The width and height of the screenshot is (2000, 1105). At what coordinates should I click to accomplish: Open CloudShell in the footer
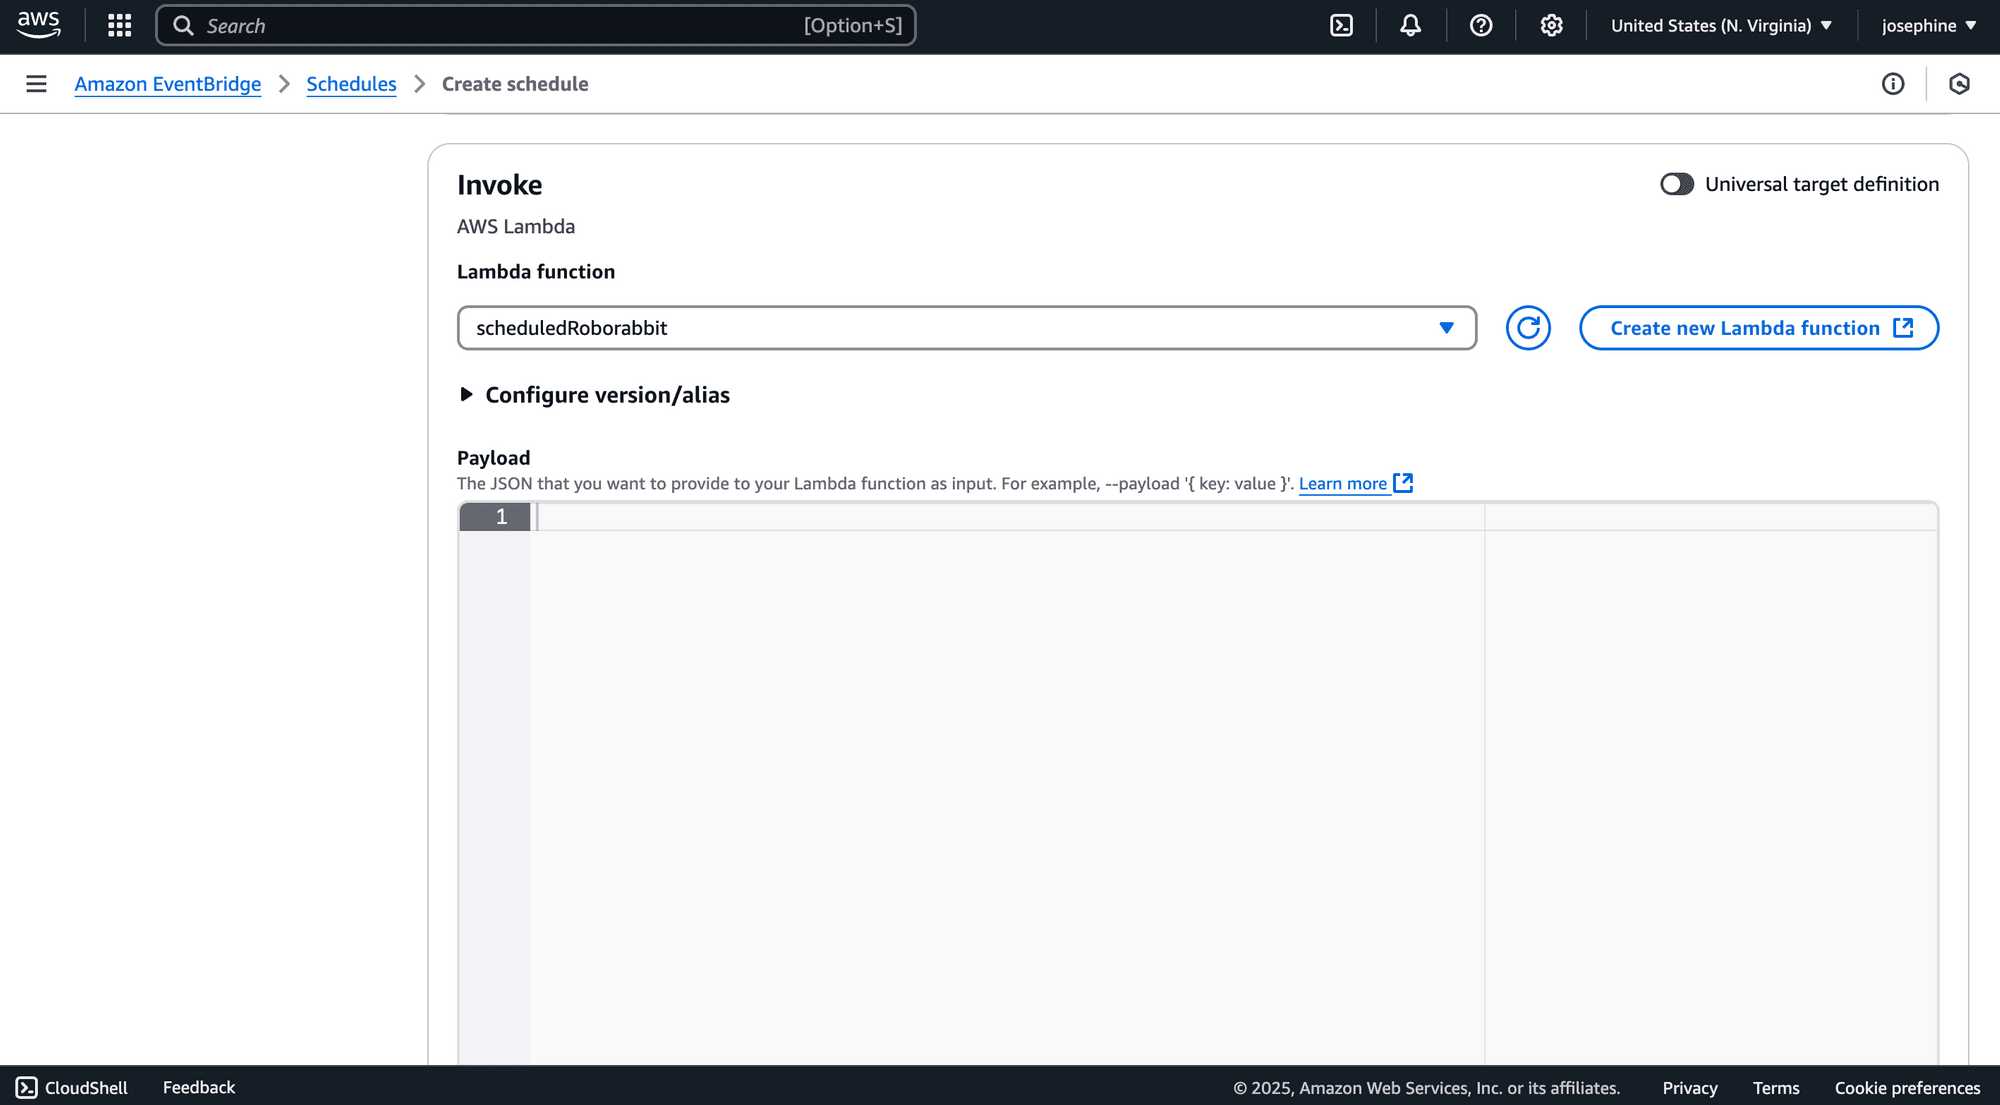pyautogui.click(x=72, y=1087)
